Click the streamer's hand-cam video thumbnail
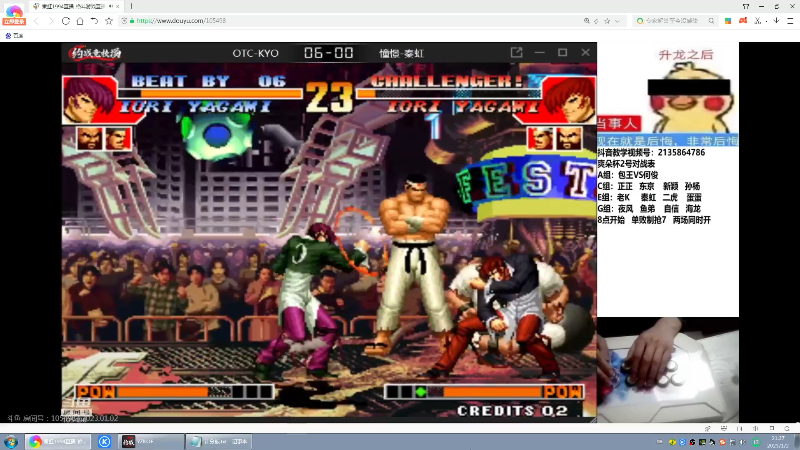 click(668, 369)
